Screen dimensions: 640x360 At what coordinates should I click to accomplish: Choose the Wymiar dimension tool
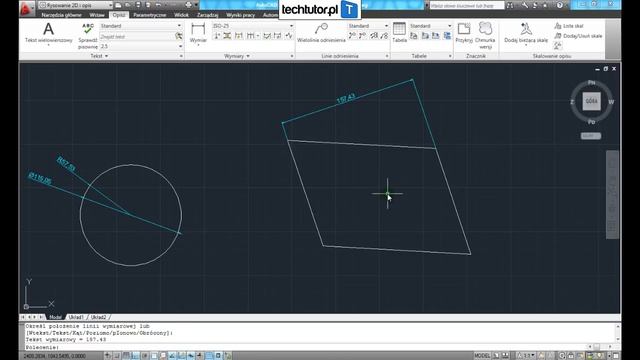(x=198, y=33)
